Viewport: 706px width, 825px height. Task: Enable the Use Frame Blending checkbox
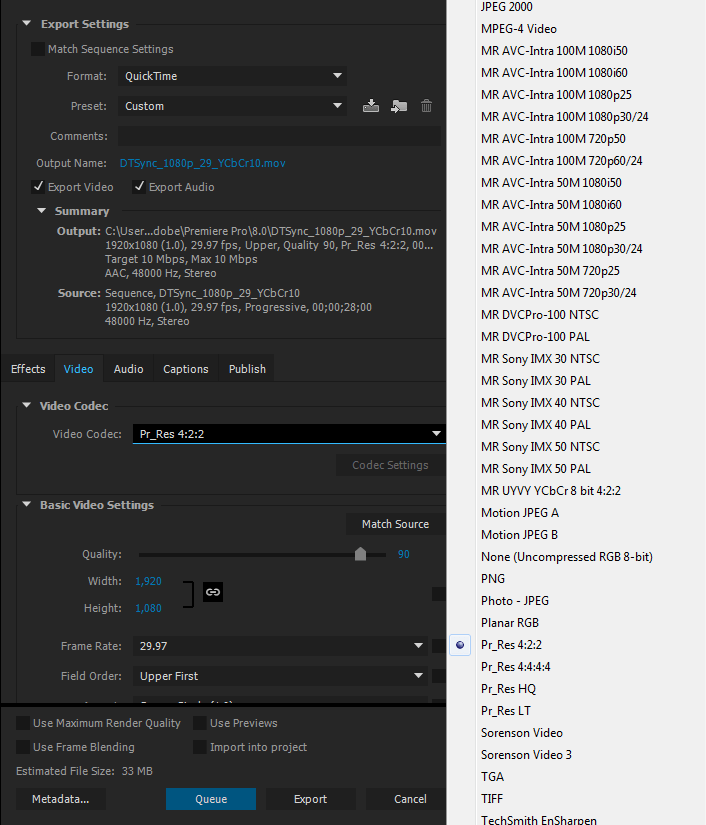click(23, 747)
